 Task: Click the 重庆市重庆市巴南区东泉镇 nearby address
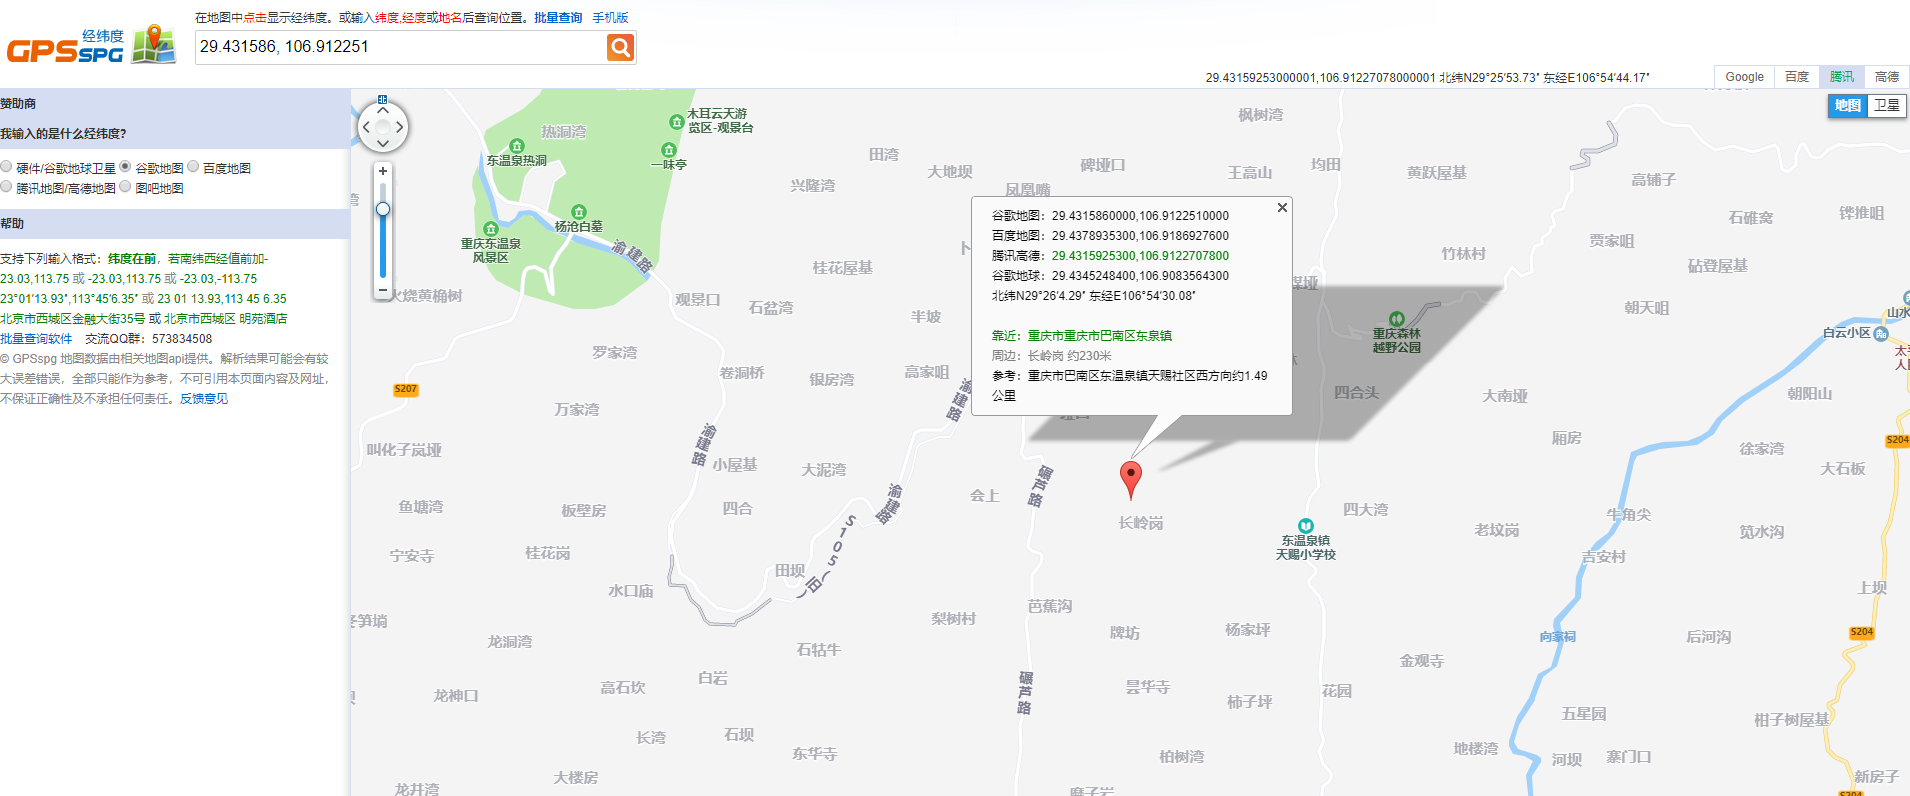click(x=1100, y=336)
